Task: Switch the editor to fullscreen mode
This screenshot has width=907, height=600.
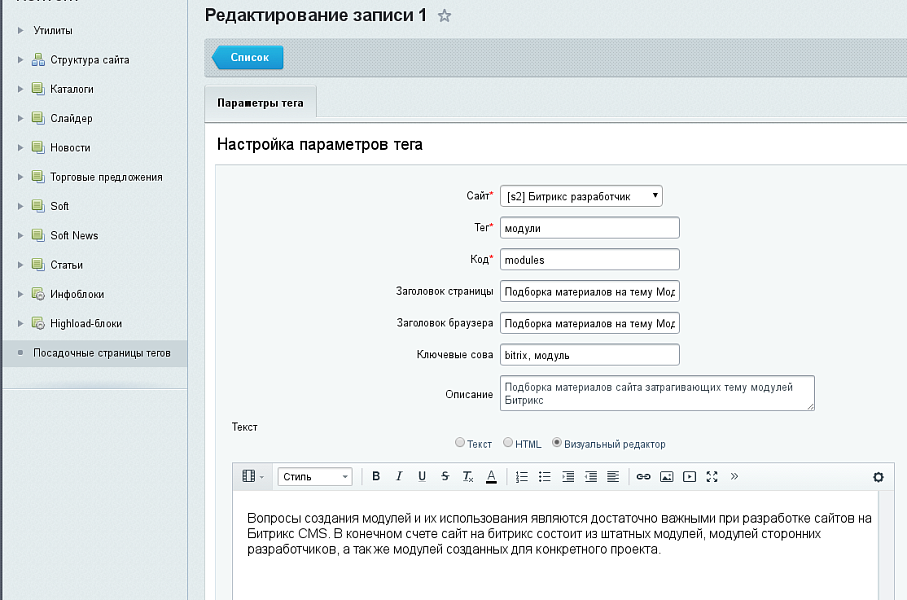Action: [712, 477]
